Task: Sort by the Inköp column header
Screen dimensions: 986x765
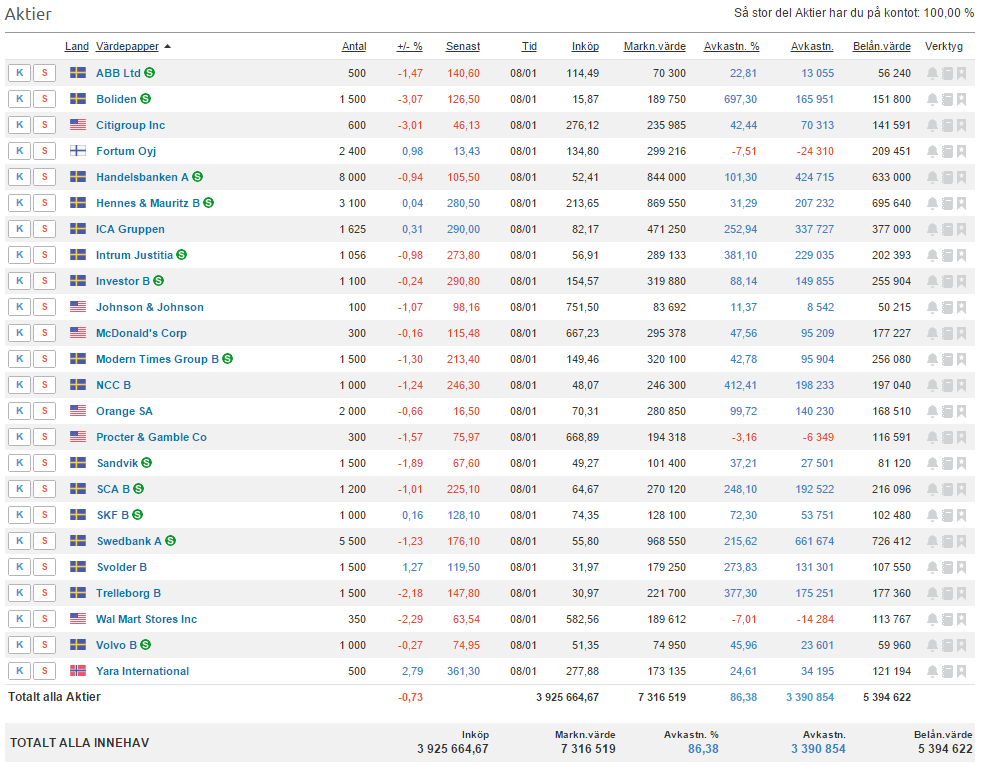Action: tap(585, 47)
